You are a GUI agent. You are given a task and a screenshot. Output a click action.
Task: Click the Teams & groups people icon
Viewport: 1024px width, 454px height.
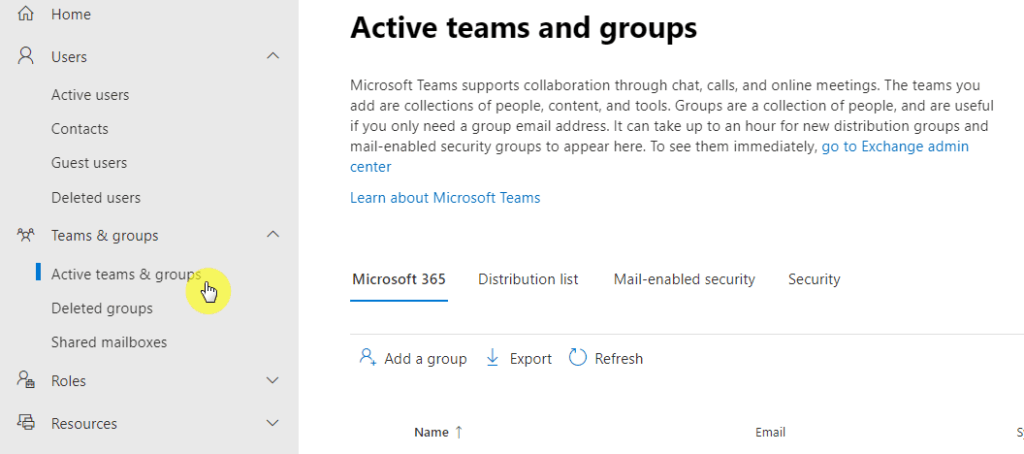click(x=25, y=235)
